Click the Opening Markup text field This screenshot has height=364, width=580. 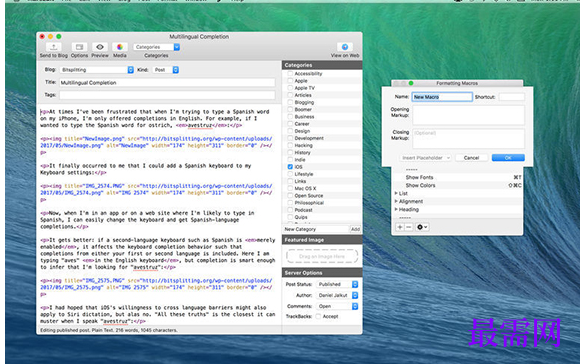coord(468,115)
